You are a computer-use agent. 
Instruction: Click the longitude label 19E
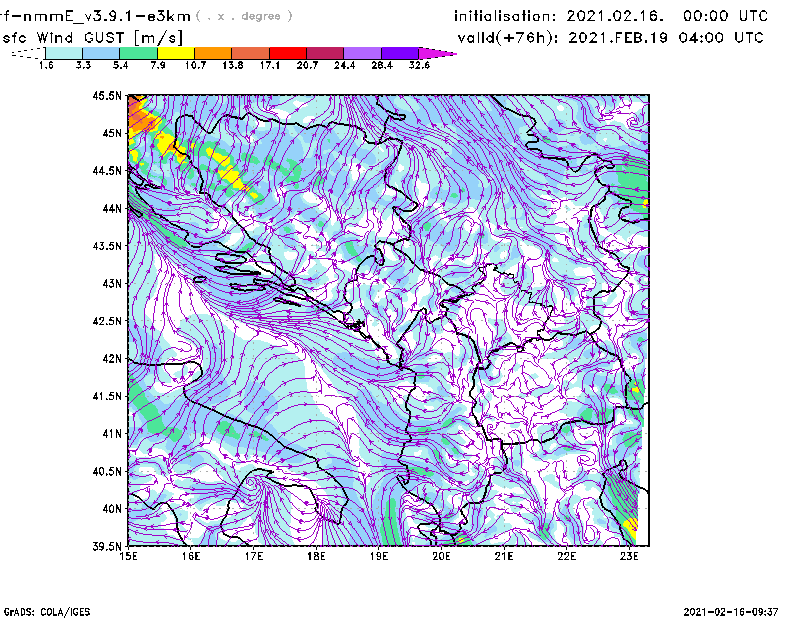(x=379, y=556)
